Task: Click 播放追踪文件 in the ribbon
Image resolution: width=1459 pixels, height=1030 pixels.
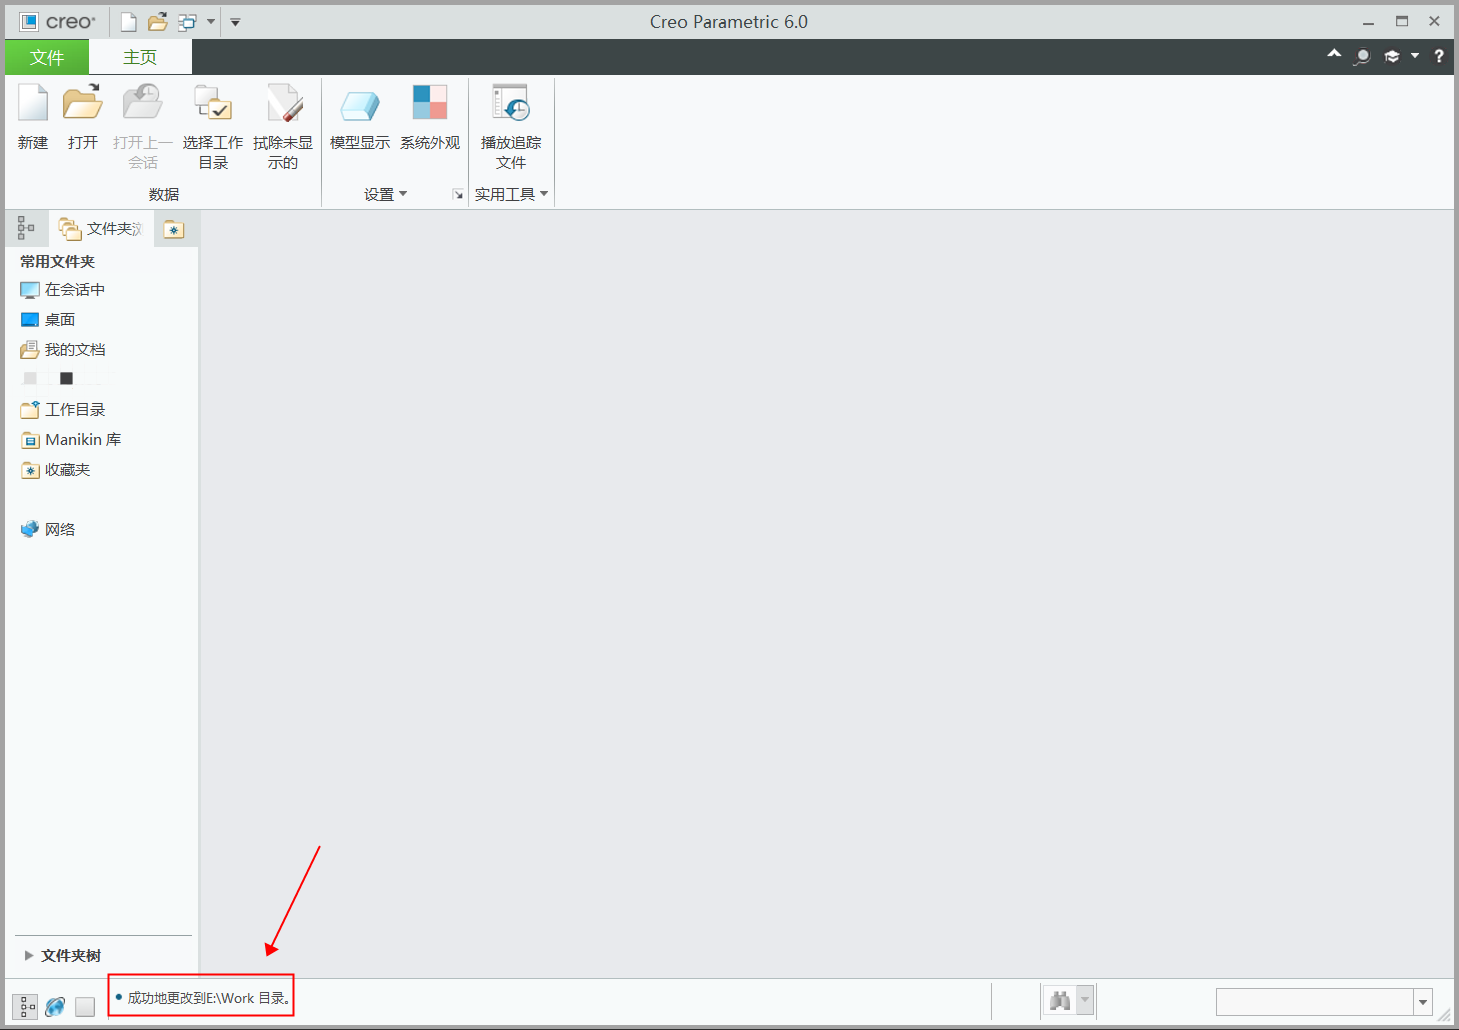Action: 511,127
